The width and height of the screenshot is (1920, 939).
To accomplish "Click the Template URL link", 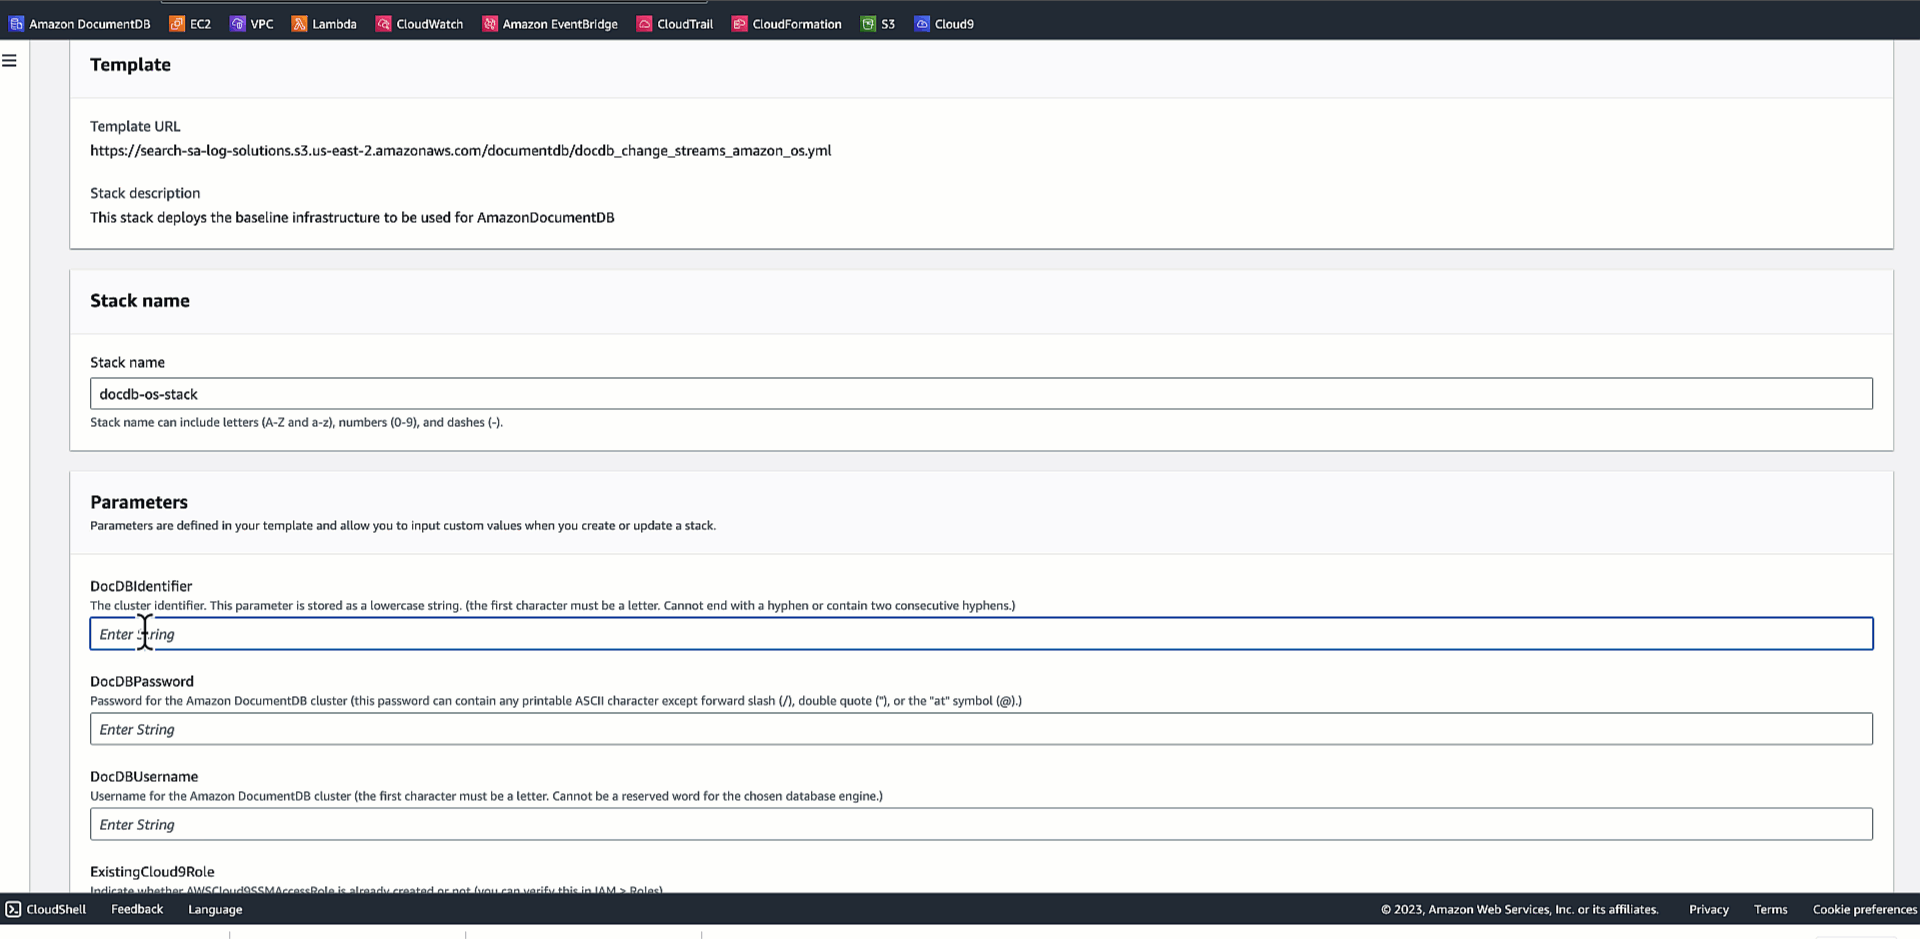I will tap(460, 150).
